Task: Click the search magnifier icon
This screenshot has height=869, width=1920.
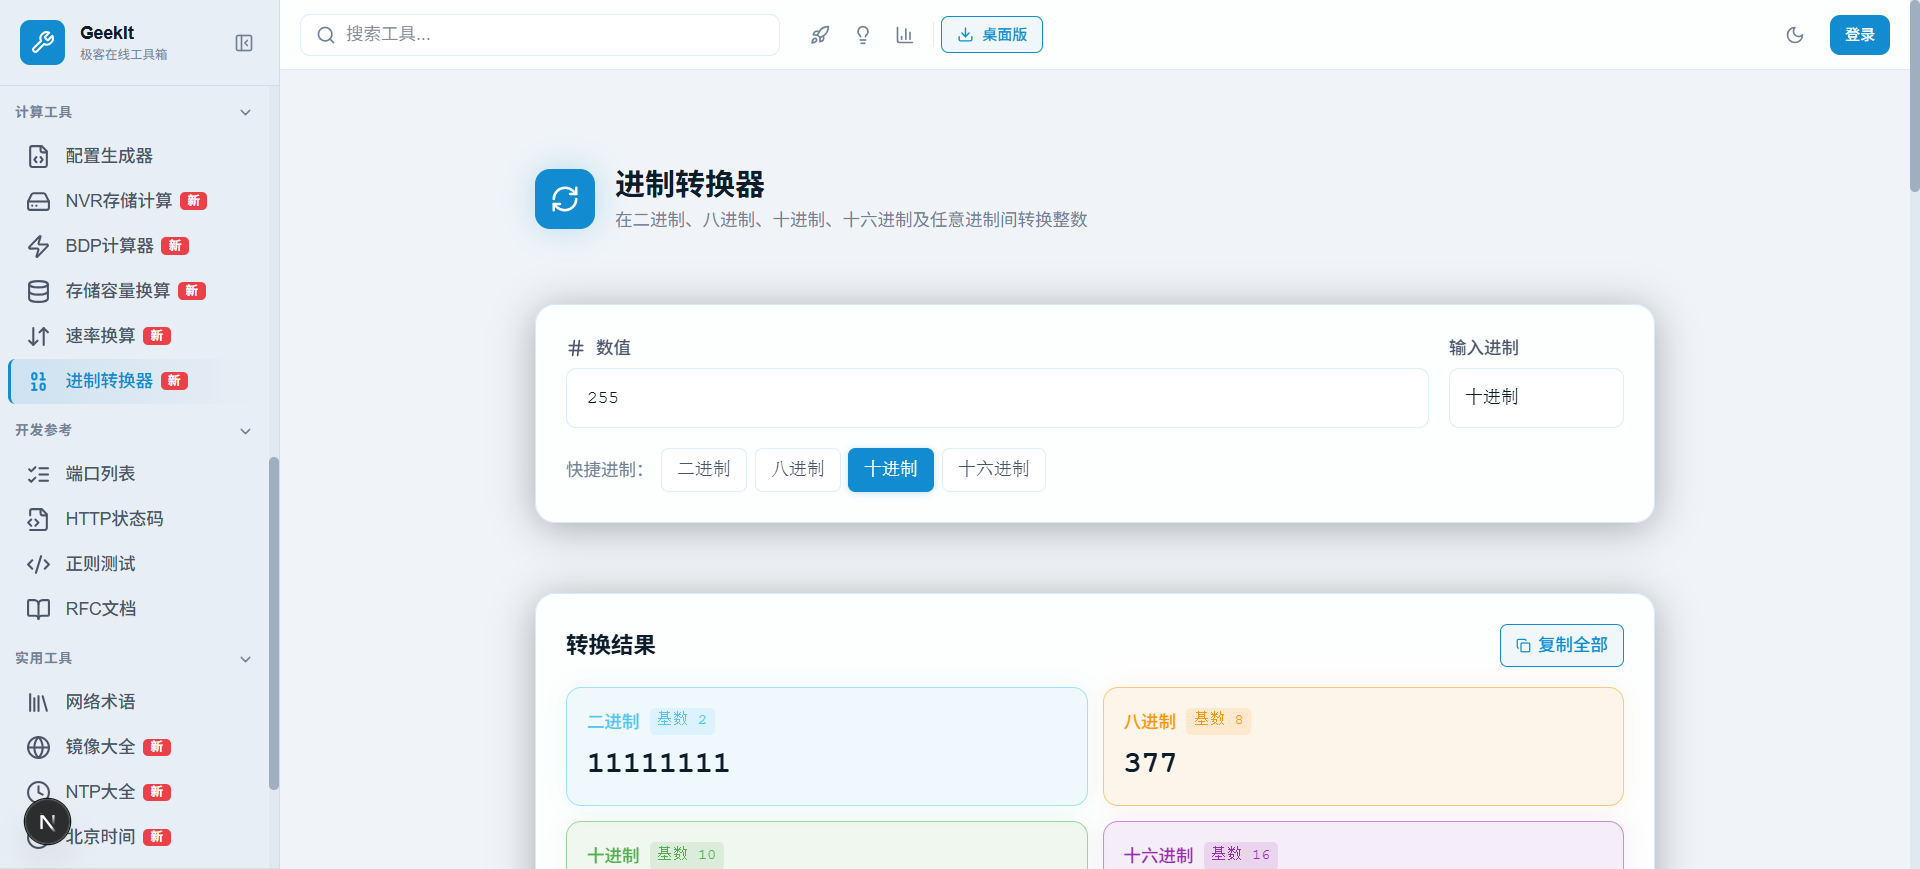Action: [x=326, y=35]
